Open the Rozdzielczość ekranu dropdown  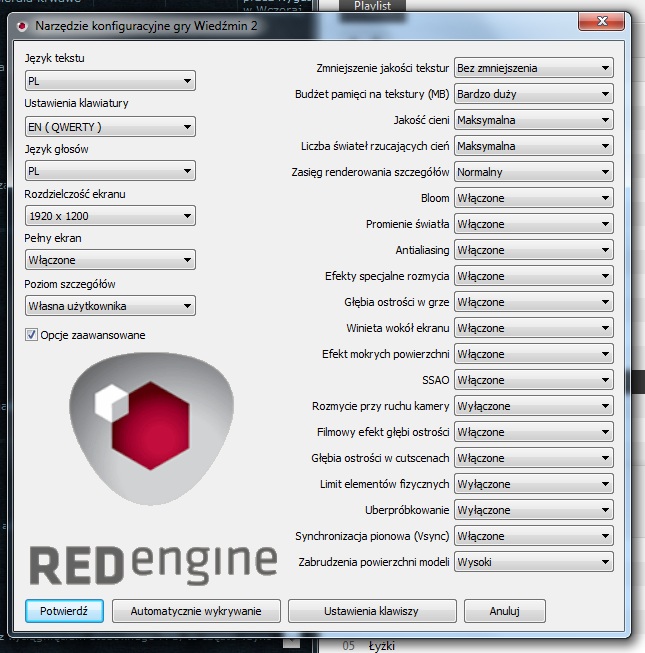click(110, 216)
